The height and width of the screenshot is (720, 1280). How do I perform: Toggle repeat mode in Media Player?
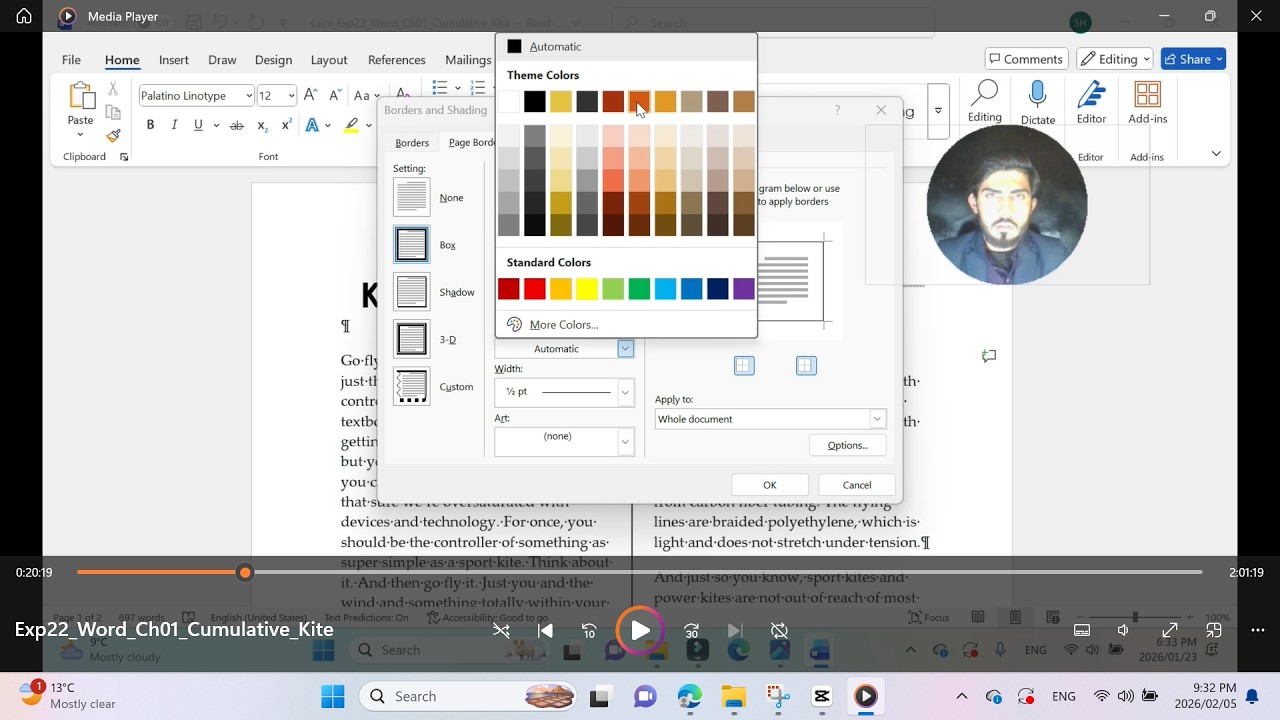click(x=780, y=630)
